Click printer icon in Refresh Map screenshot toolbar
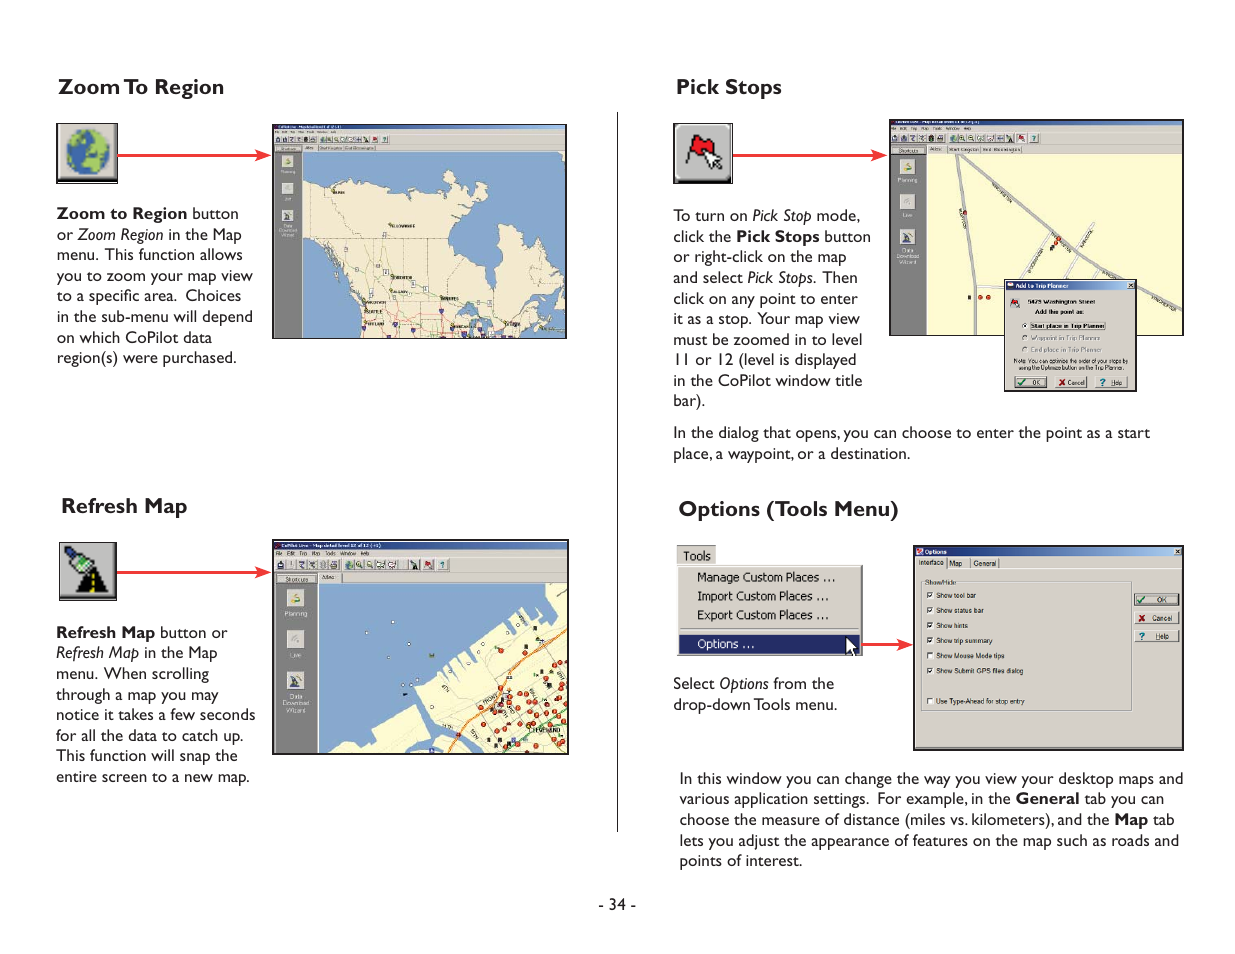The height and width of the screenshot is (954, 1235). [334, 565]
